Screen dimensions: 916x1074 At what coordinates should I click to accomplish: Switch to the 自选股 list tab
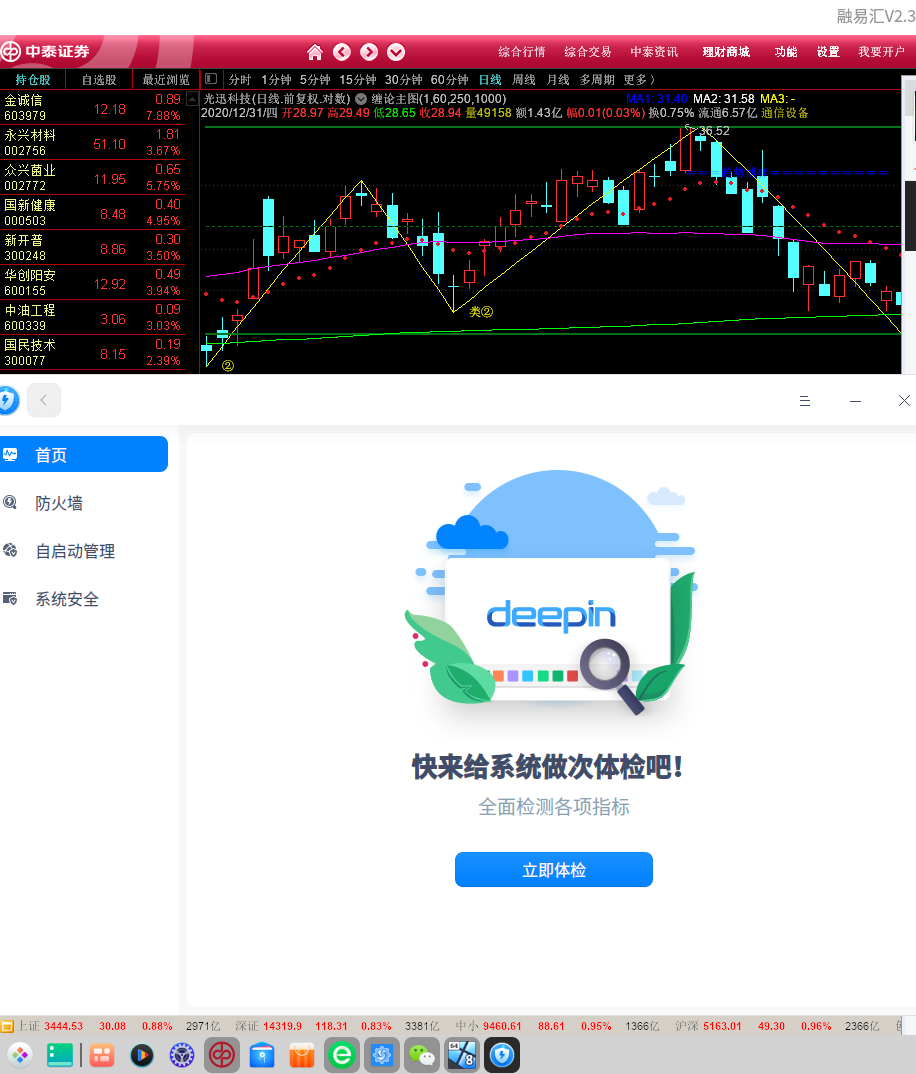pos(99,79)
